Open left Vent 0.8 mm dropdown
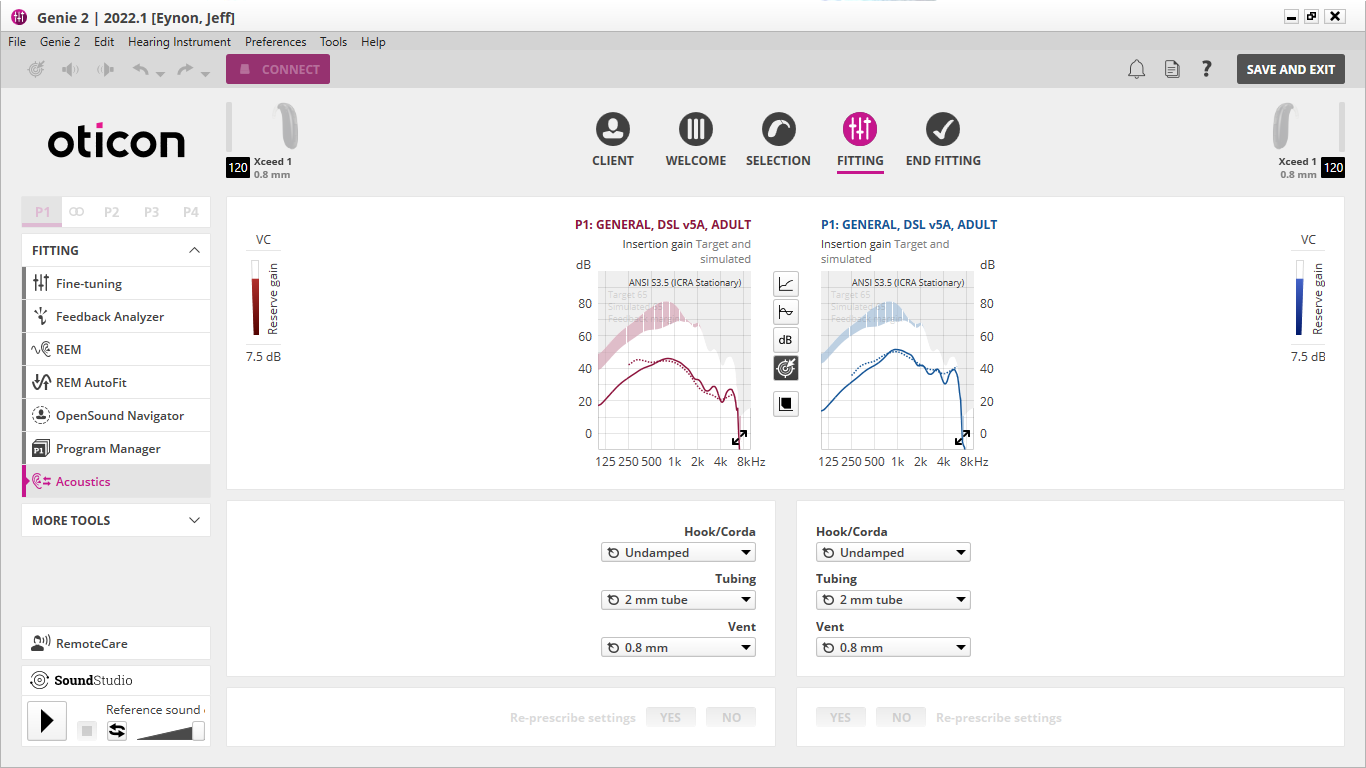This screenshot has width=1366, height=768. point(678,647)
